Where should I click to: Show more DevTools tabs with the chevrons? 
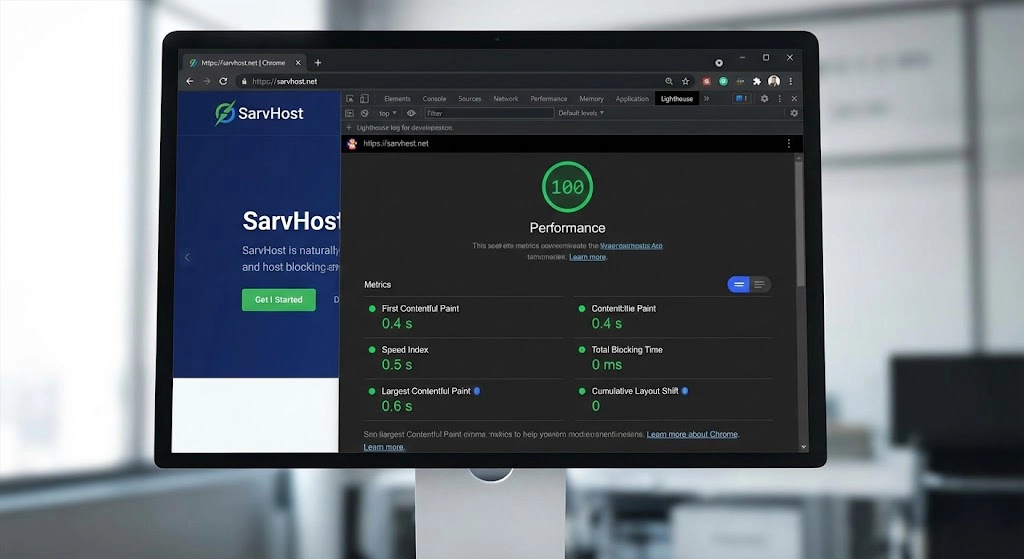coord(706,99)
